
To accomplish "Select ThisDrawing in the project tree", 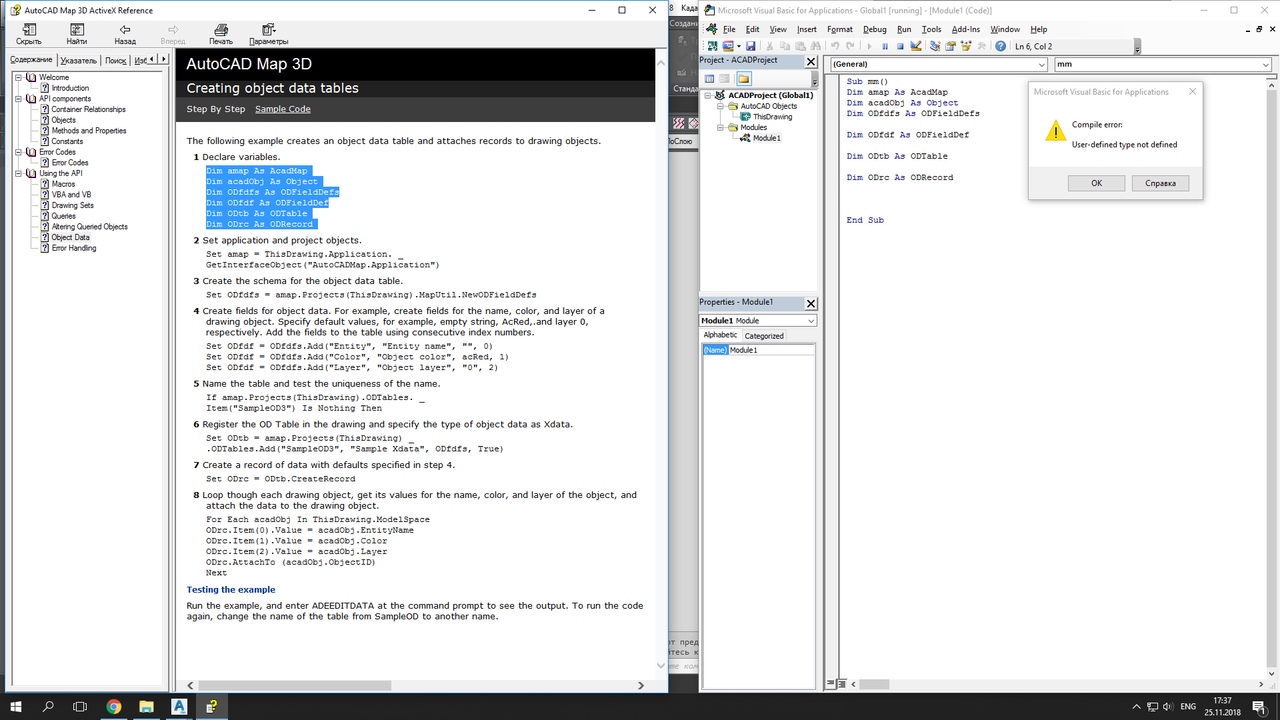I will point(772,117).
